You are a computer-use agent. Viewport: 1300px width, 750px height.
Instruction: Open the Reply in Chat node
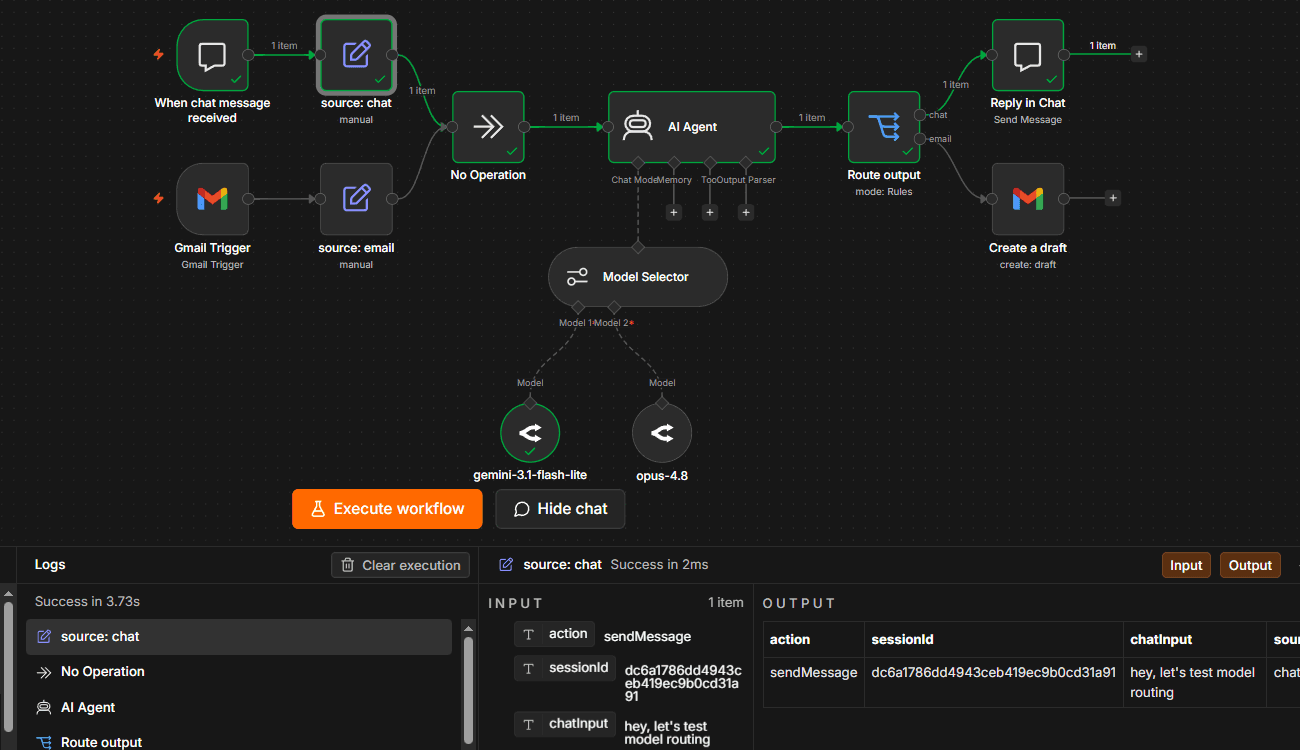pos(1028,55)
